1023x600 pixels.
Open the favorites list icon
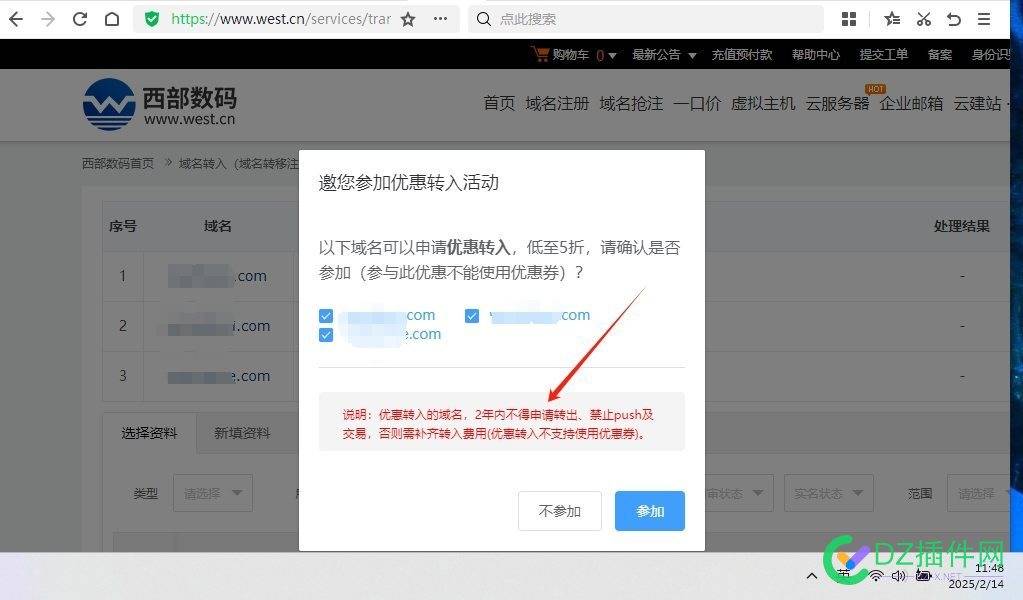(892, 19)
